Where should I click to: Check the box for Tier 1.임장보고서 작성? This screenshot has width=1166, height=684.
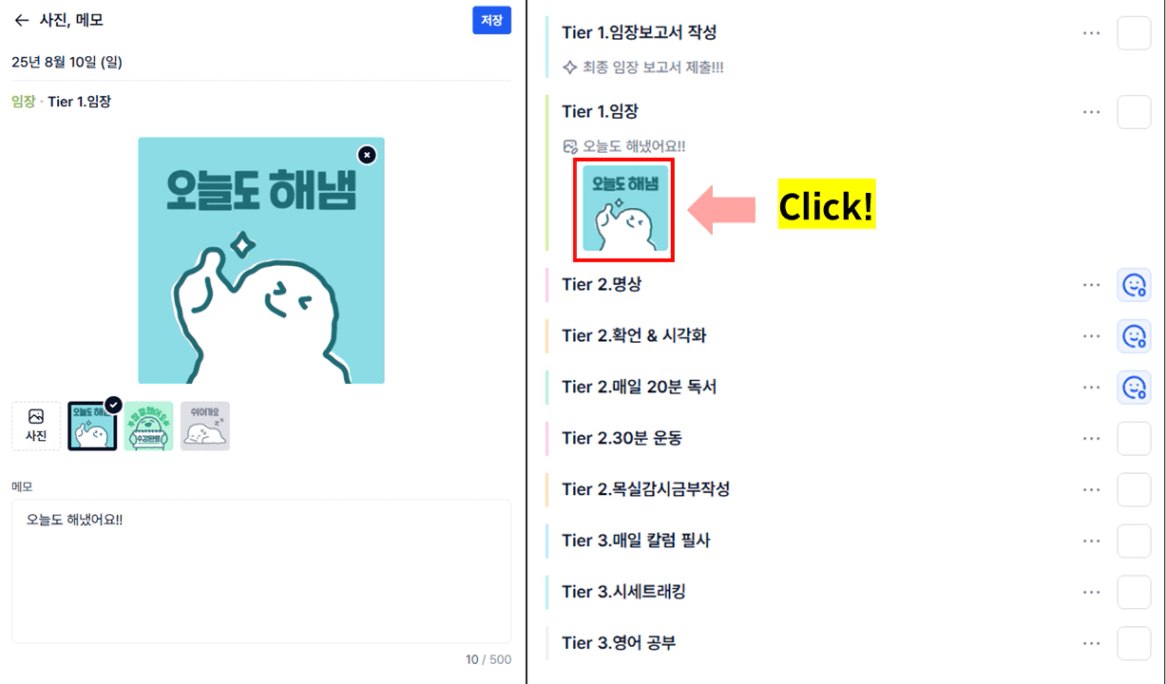1134,33
